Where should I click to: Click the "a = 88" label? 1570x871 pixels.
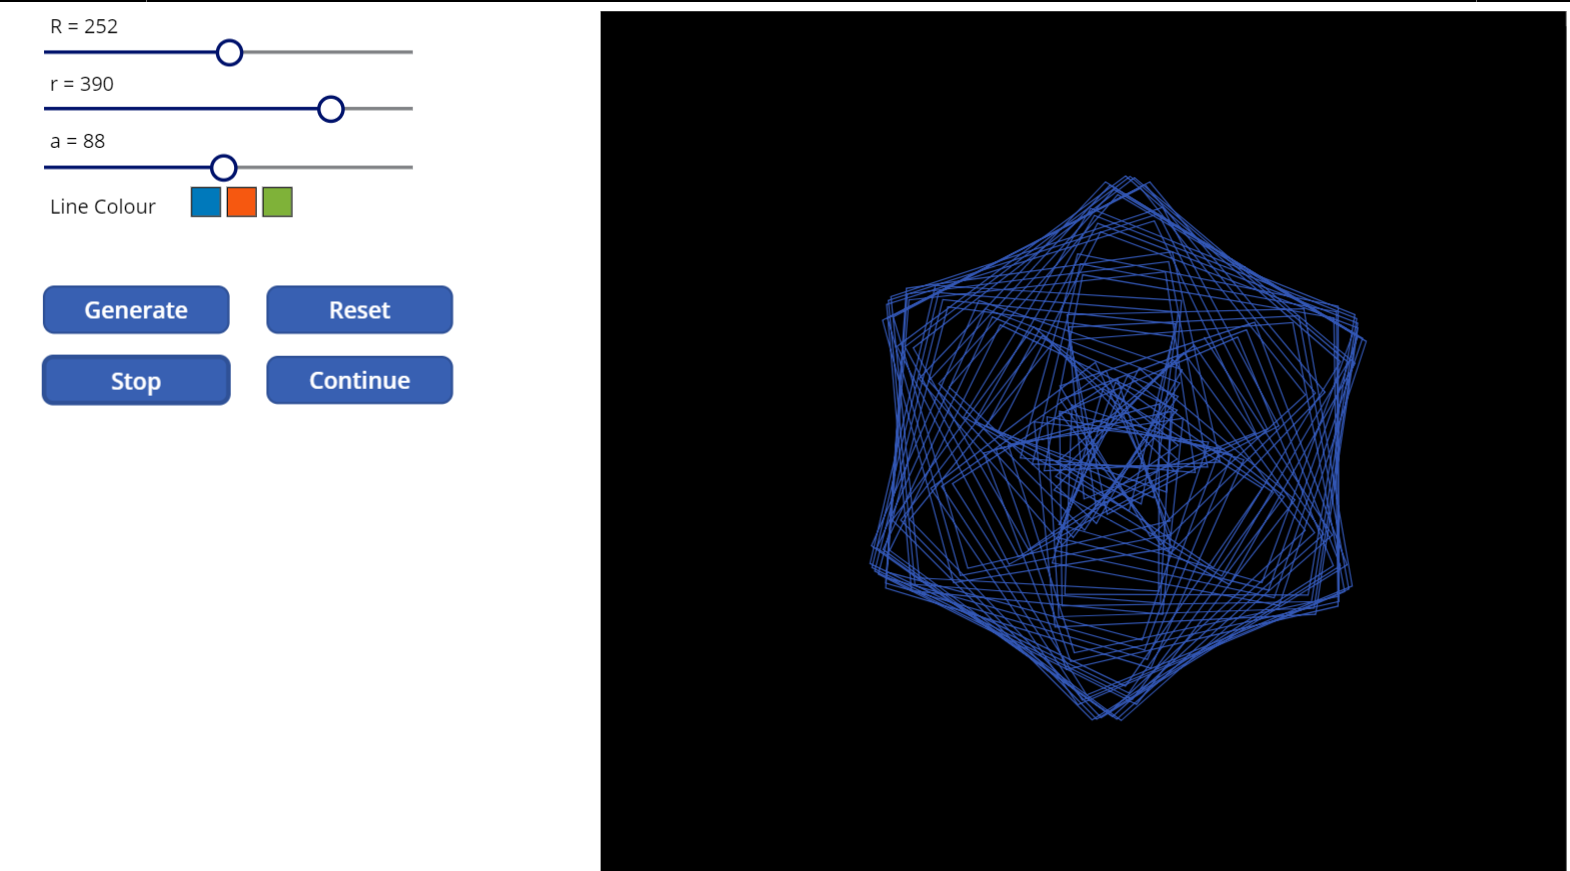(78, 142)
